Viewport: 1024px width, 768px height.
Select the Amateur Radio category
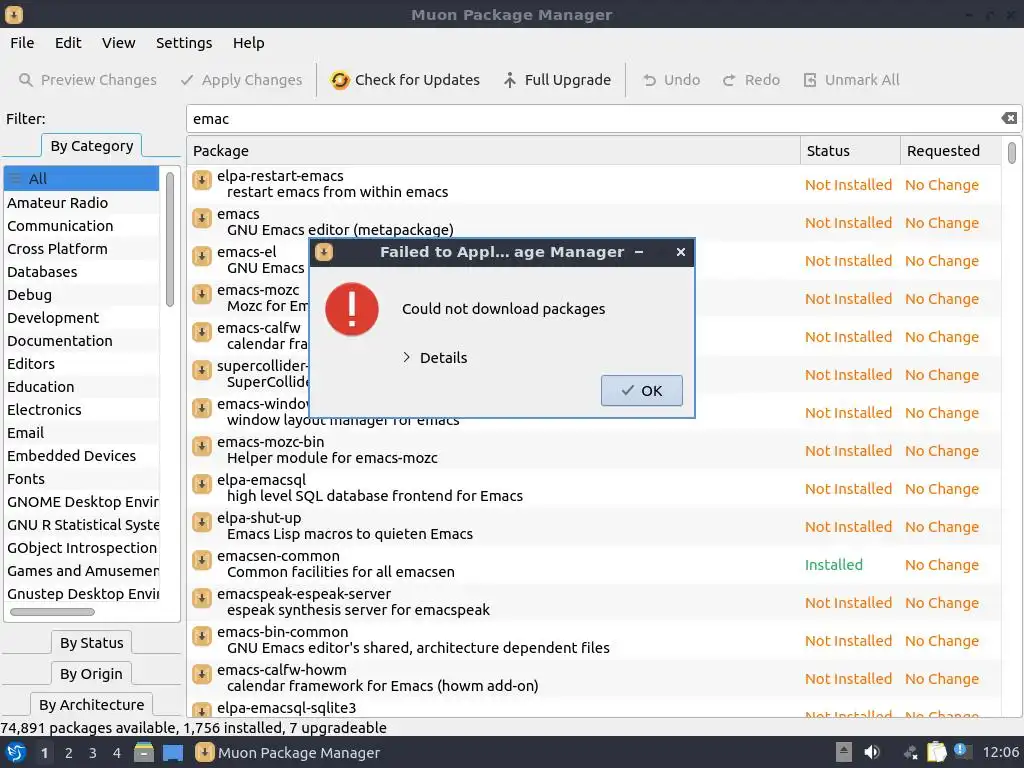point(81,202)
